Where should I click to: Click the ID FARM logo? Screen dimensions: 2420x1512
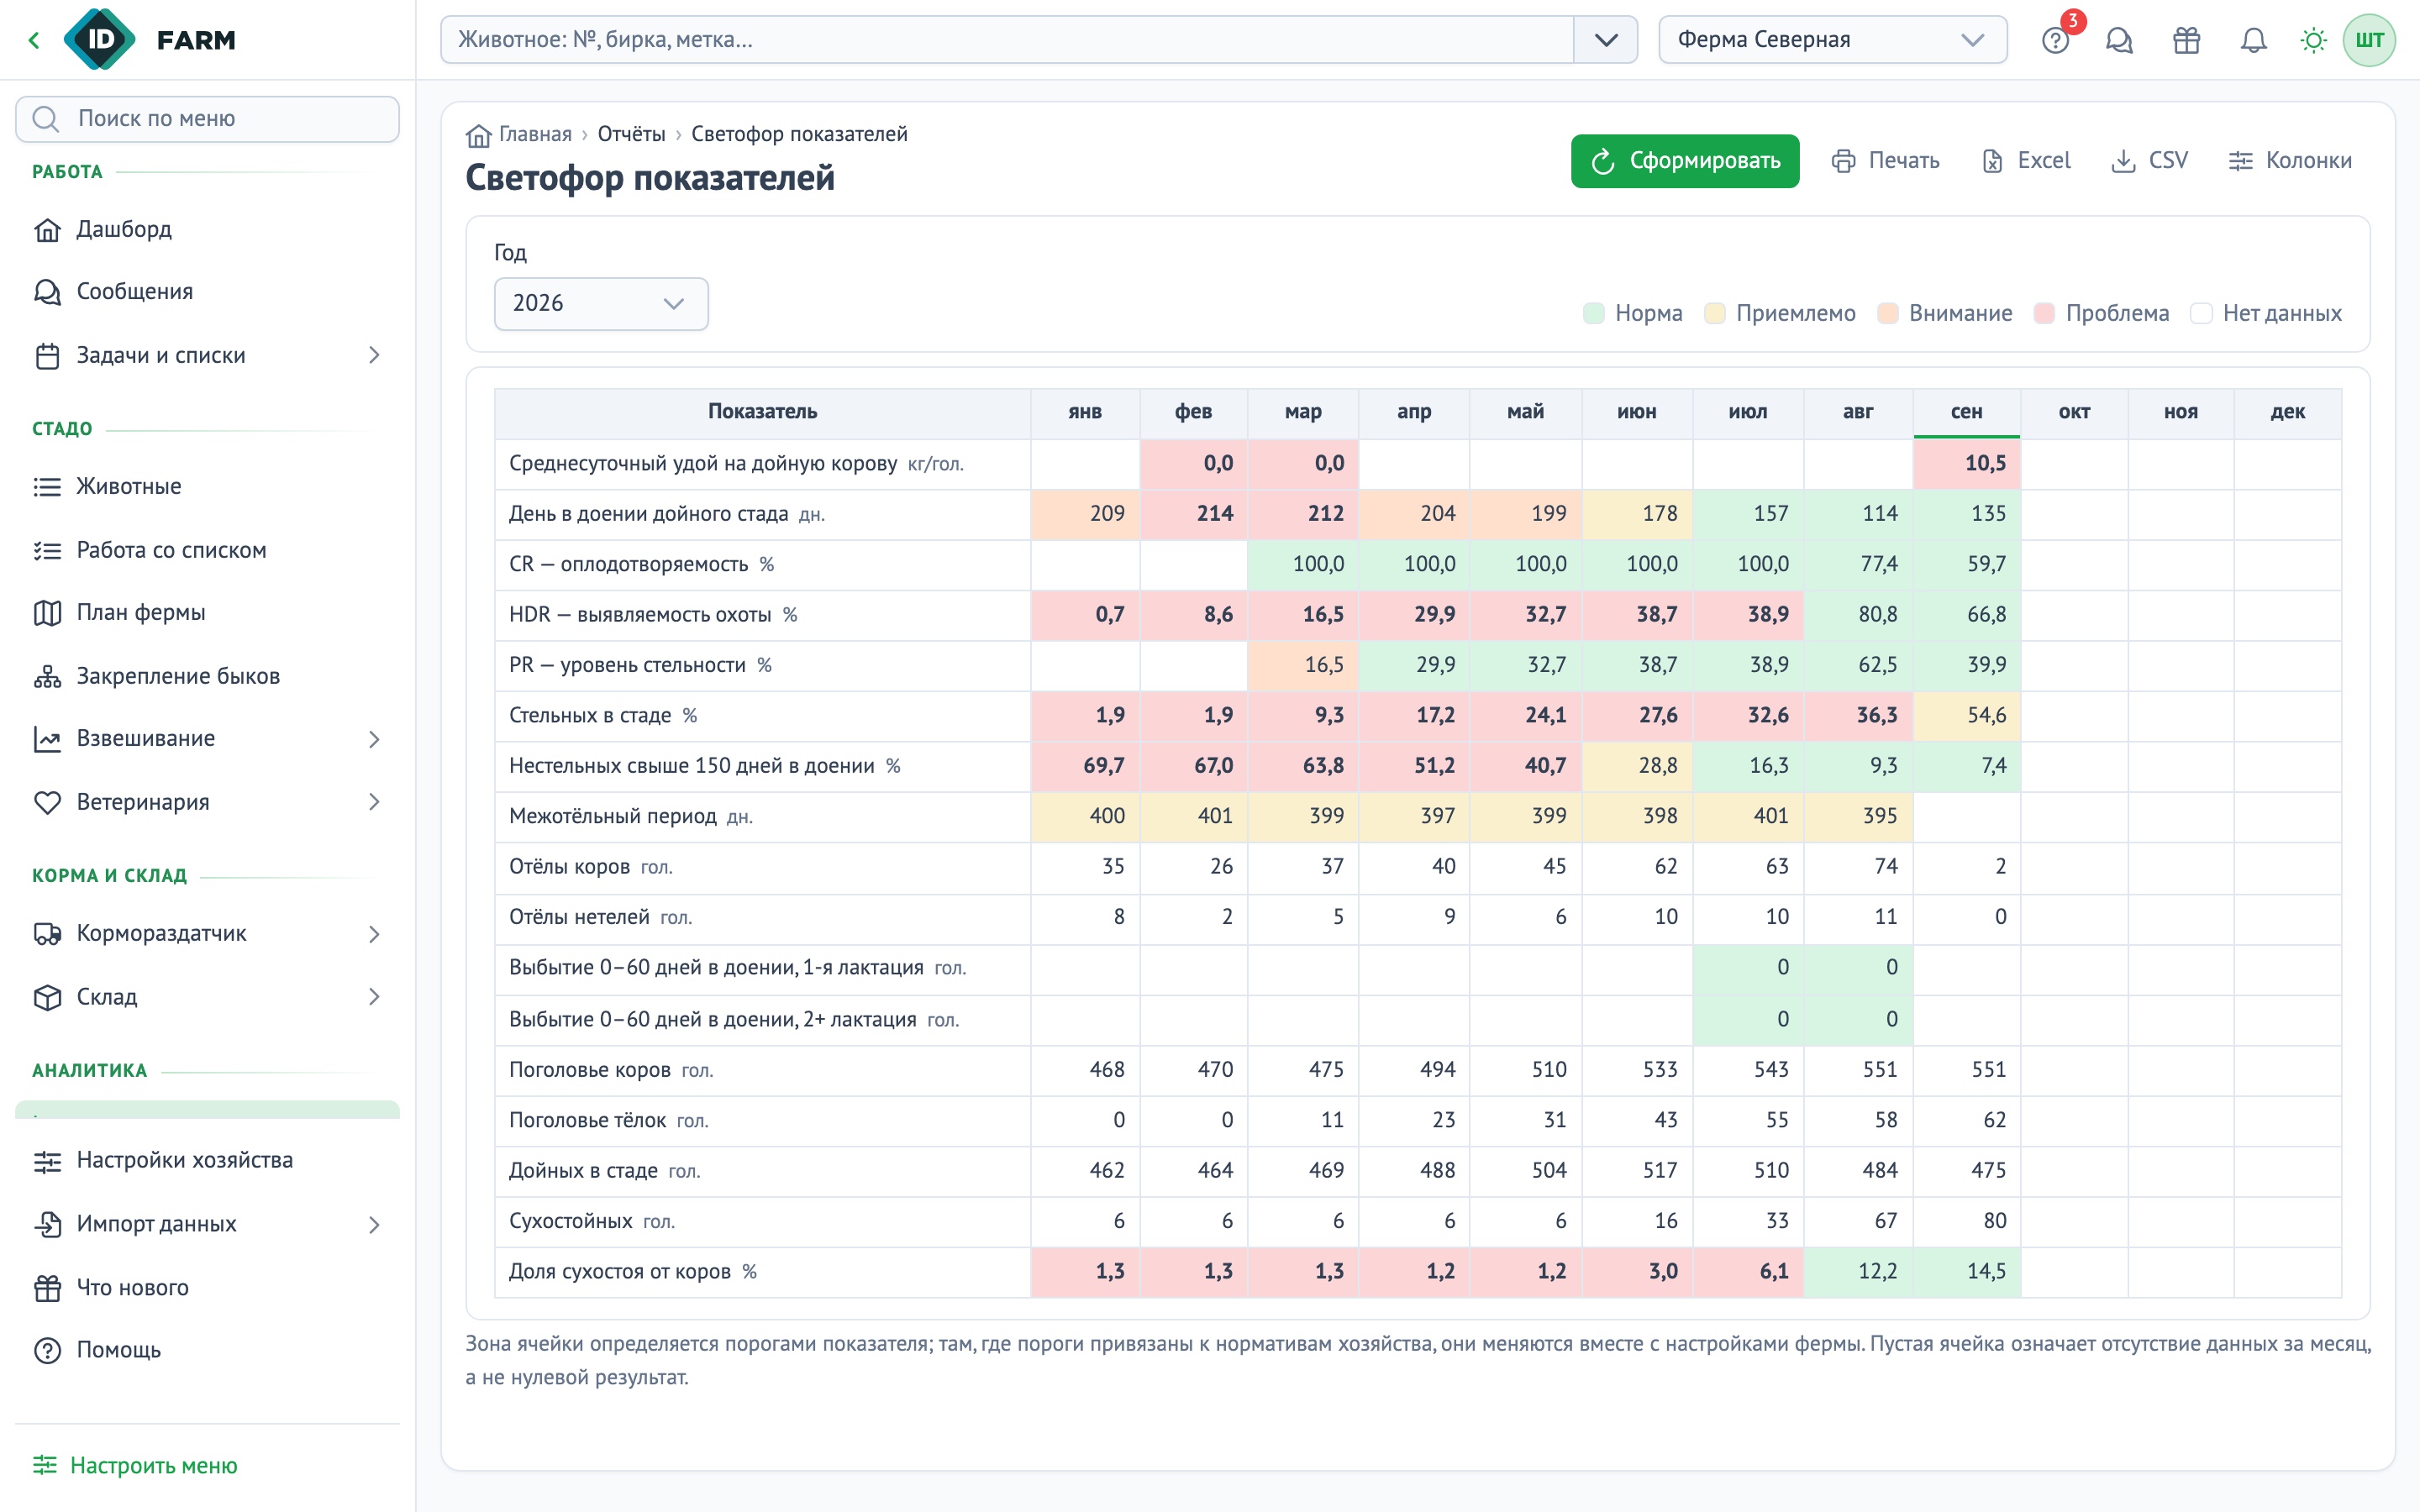(150, 40)
